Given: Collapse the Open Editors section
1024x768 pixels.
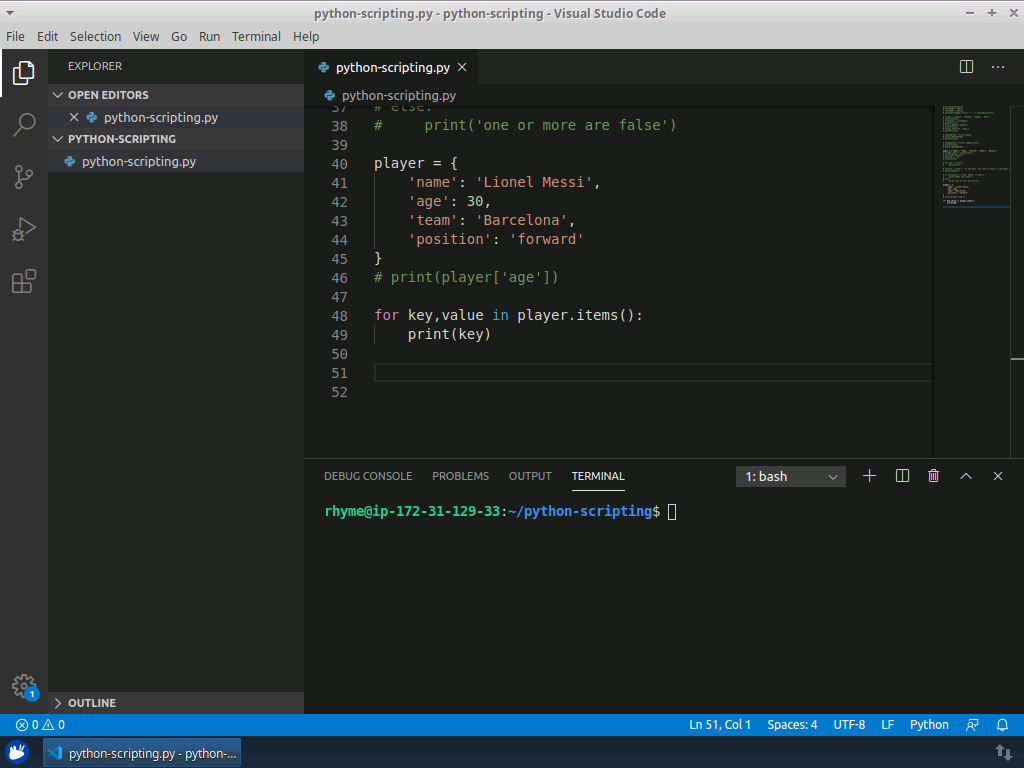Looking at the screenshot, I should [x=108, y=95].
